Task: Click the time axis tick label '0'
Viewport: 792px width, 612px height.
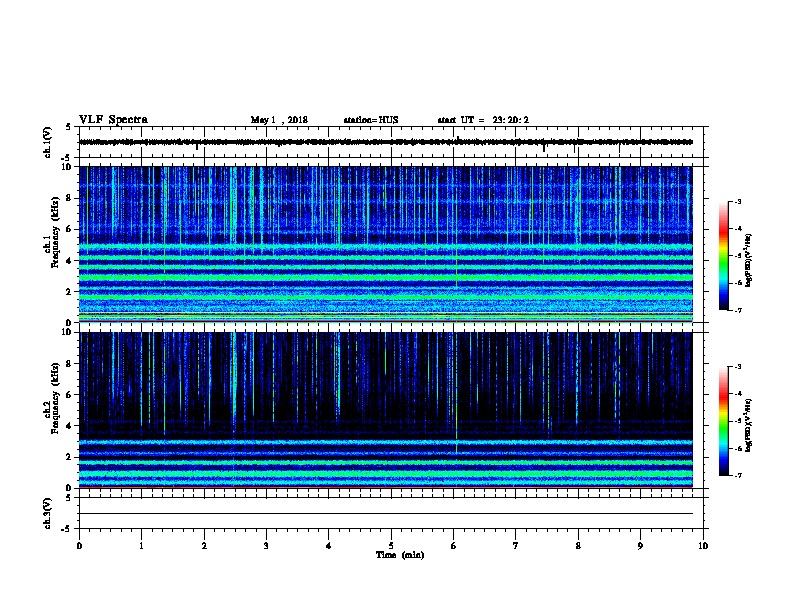Action: (79, 546)
